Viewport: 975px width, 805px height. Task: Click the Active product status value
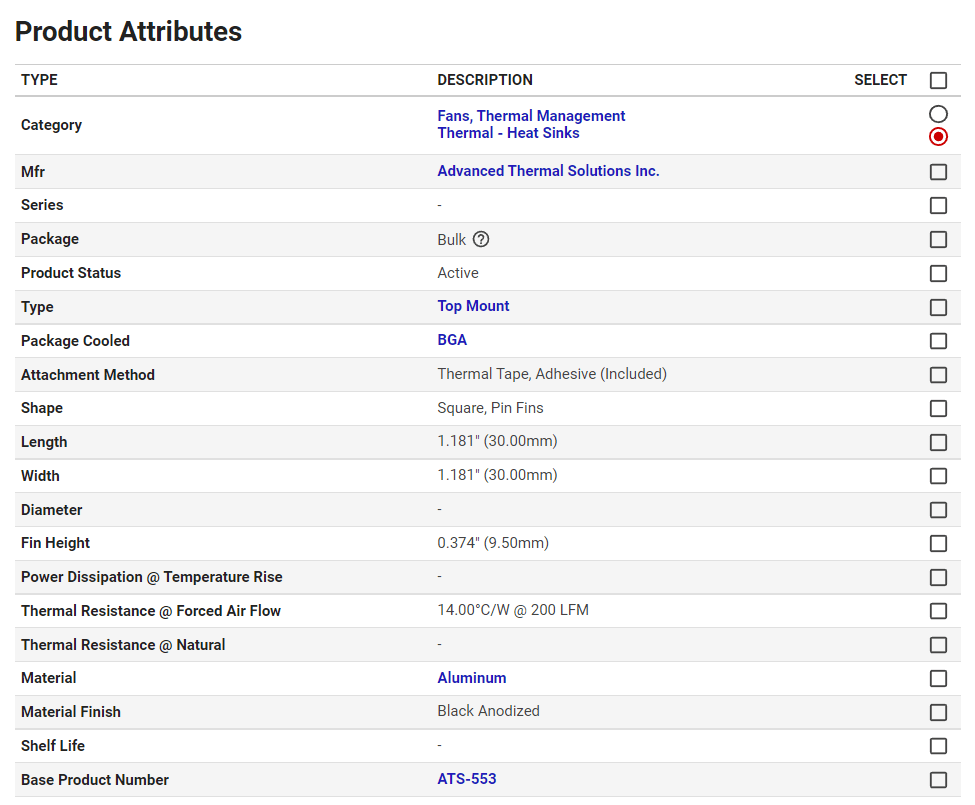point(458,273)
